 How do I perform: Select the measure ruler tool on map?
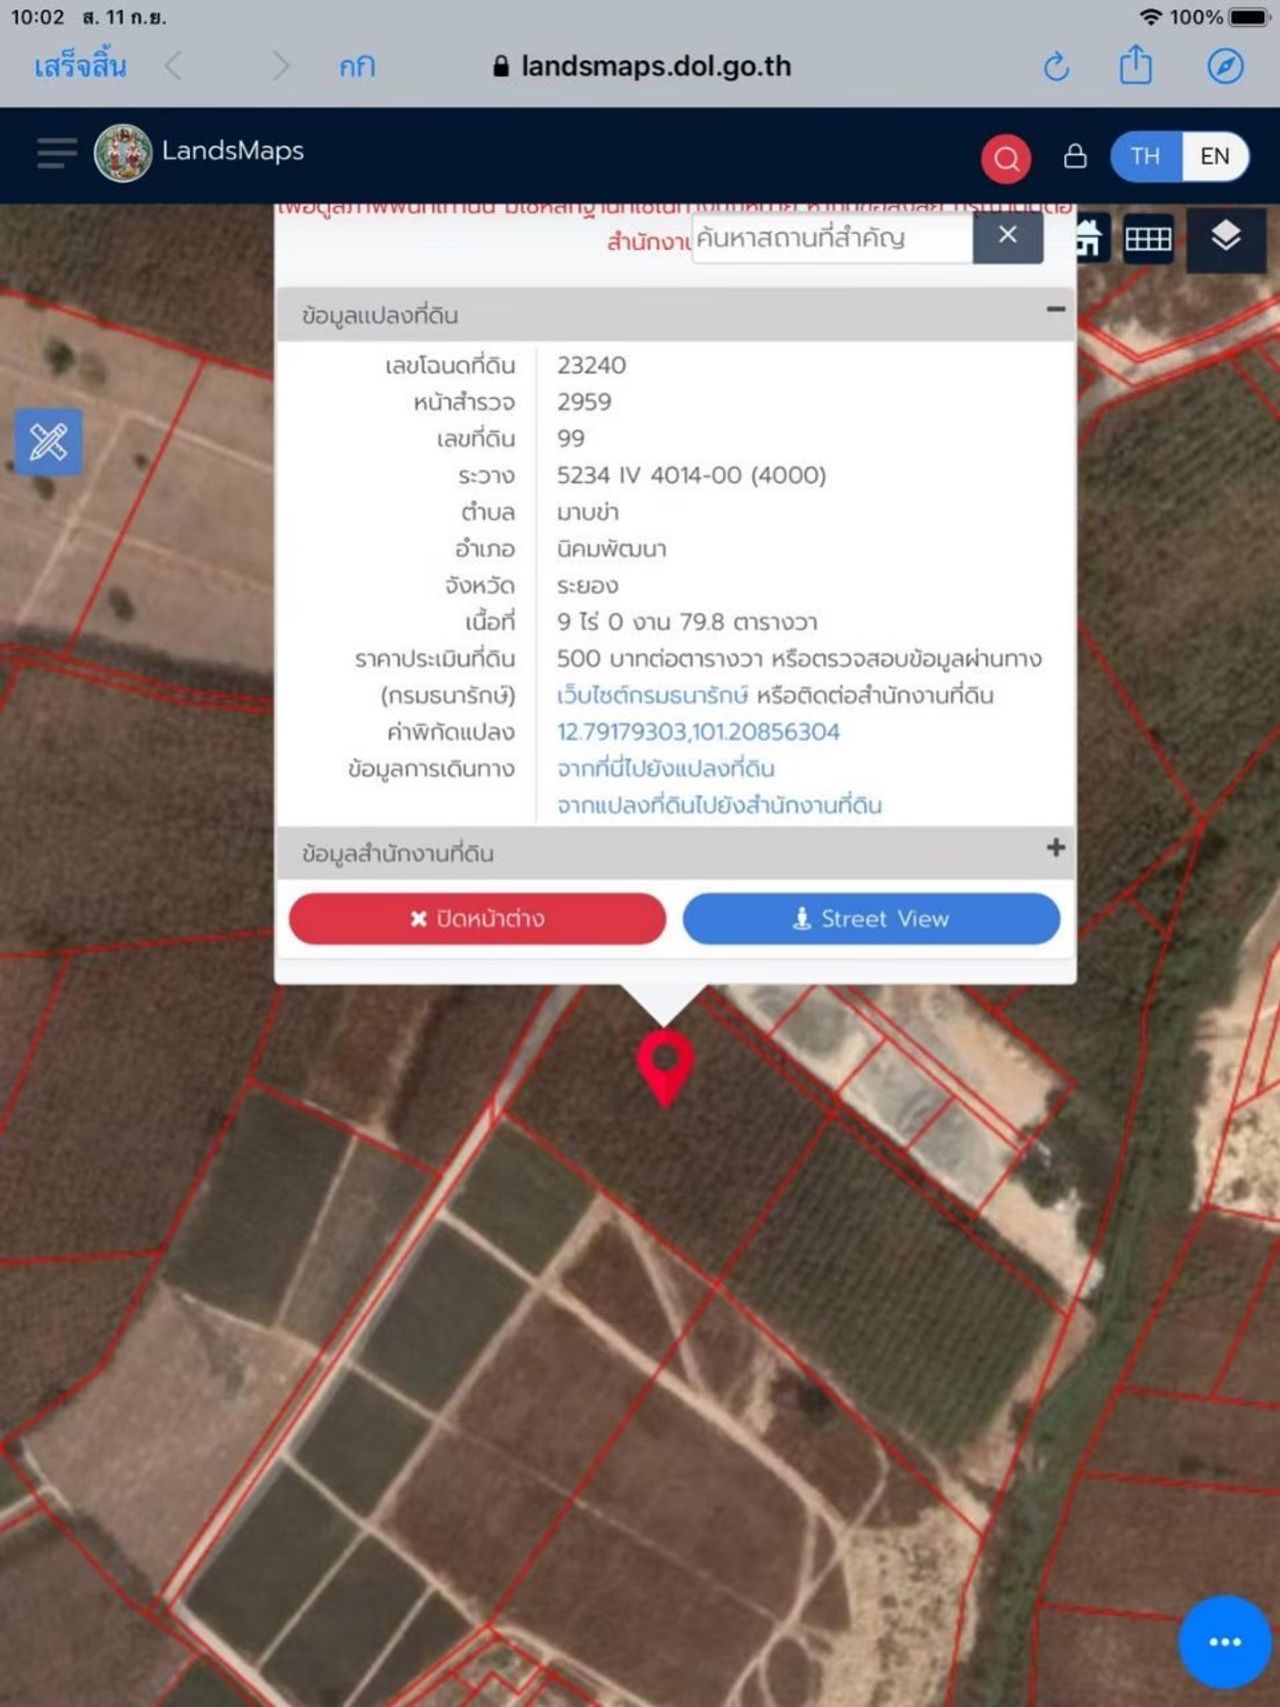point(49,442)
